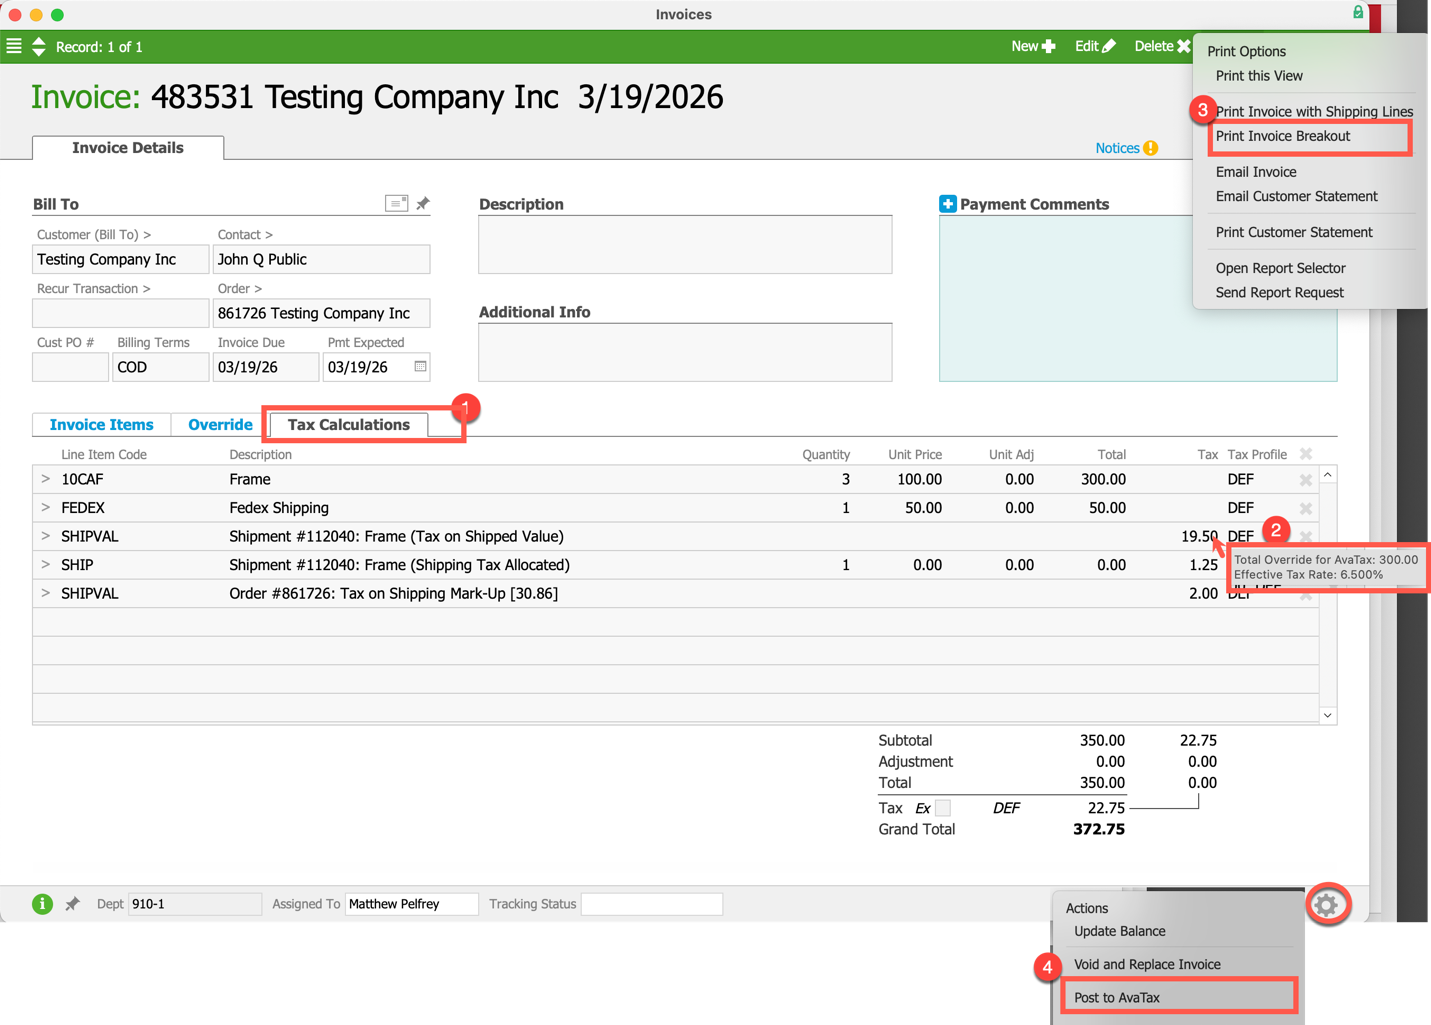Screen dimensions: 1431x1025
Task: Select the Invoice Details tab
Action: point(128,148)
